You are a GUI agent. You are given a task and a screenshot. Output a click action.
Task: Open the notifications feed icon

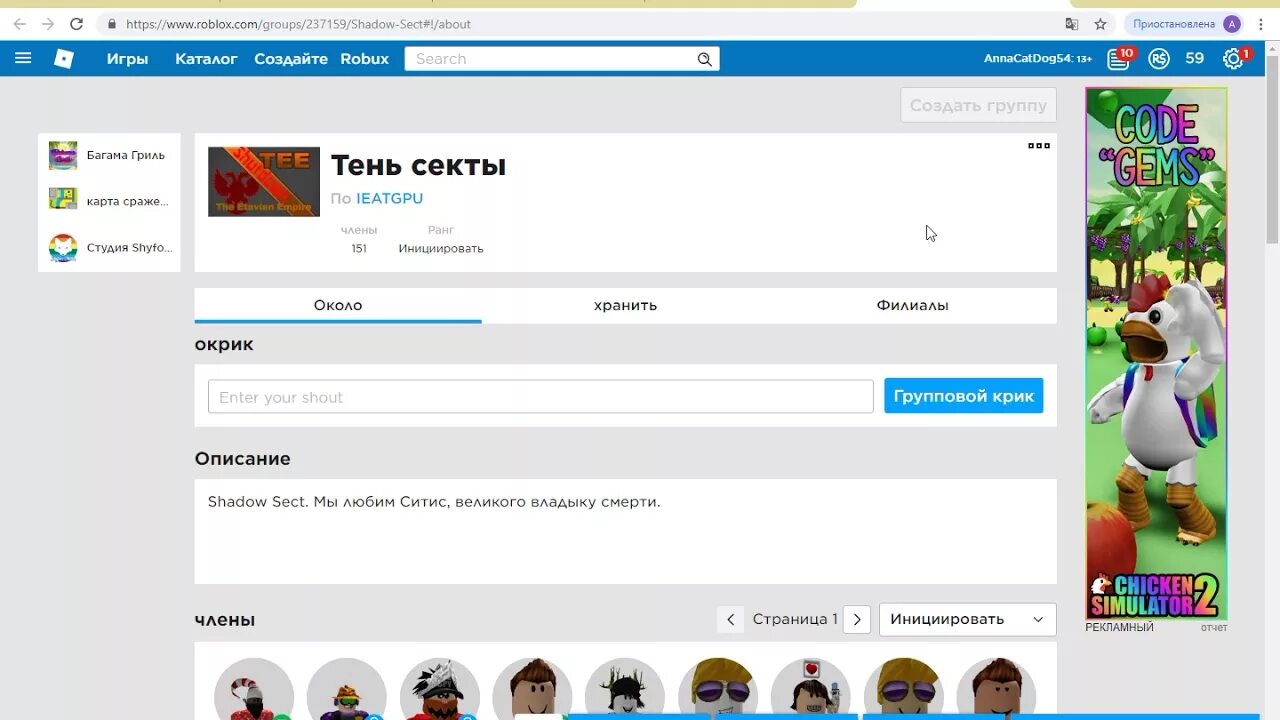coord(1118,59)
